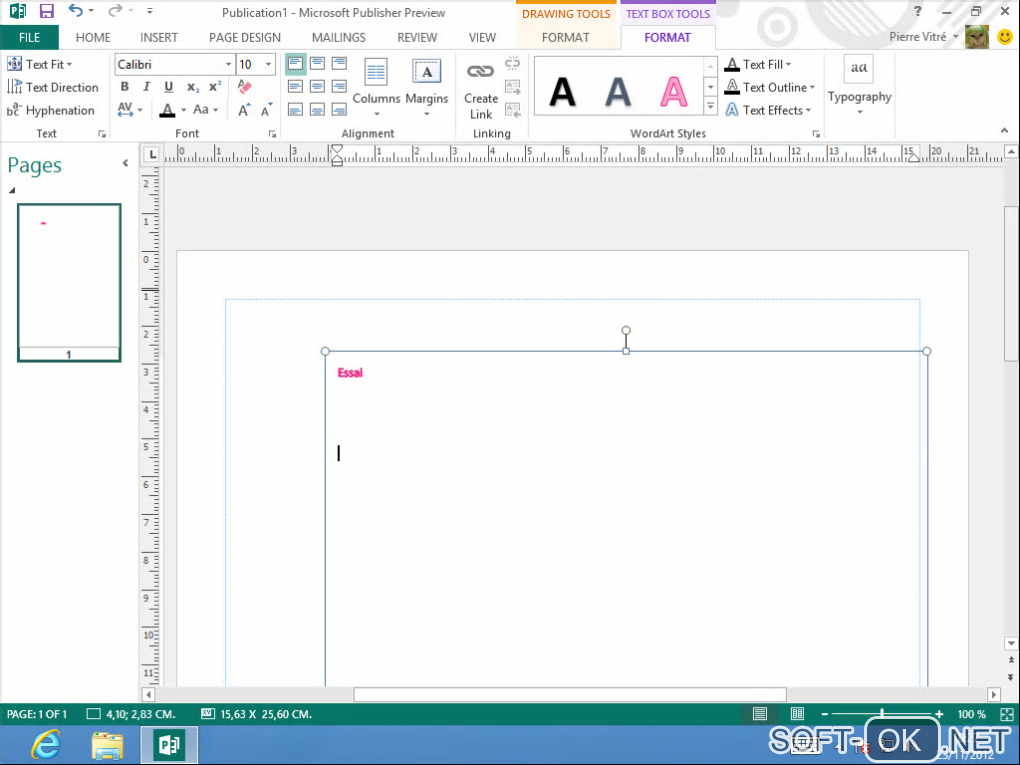Increase font size with grow icon
Image resolution: width=1020 pixels, height=765 pixels.
(244, 110)
